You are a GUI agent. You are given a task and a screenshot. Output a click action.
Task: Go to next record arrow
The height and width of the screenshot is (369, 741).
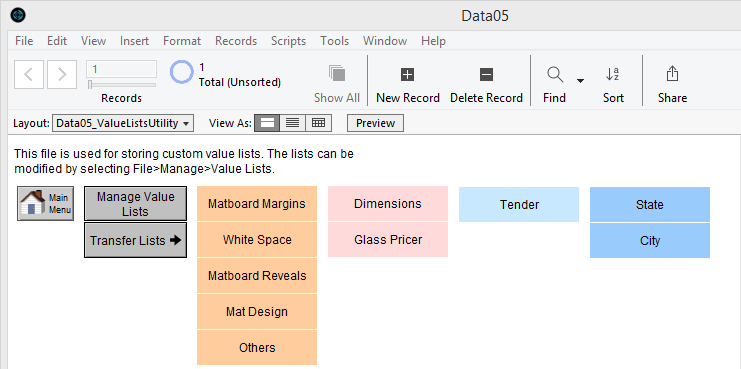62,74
